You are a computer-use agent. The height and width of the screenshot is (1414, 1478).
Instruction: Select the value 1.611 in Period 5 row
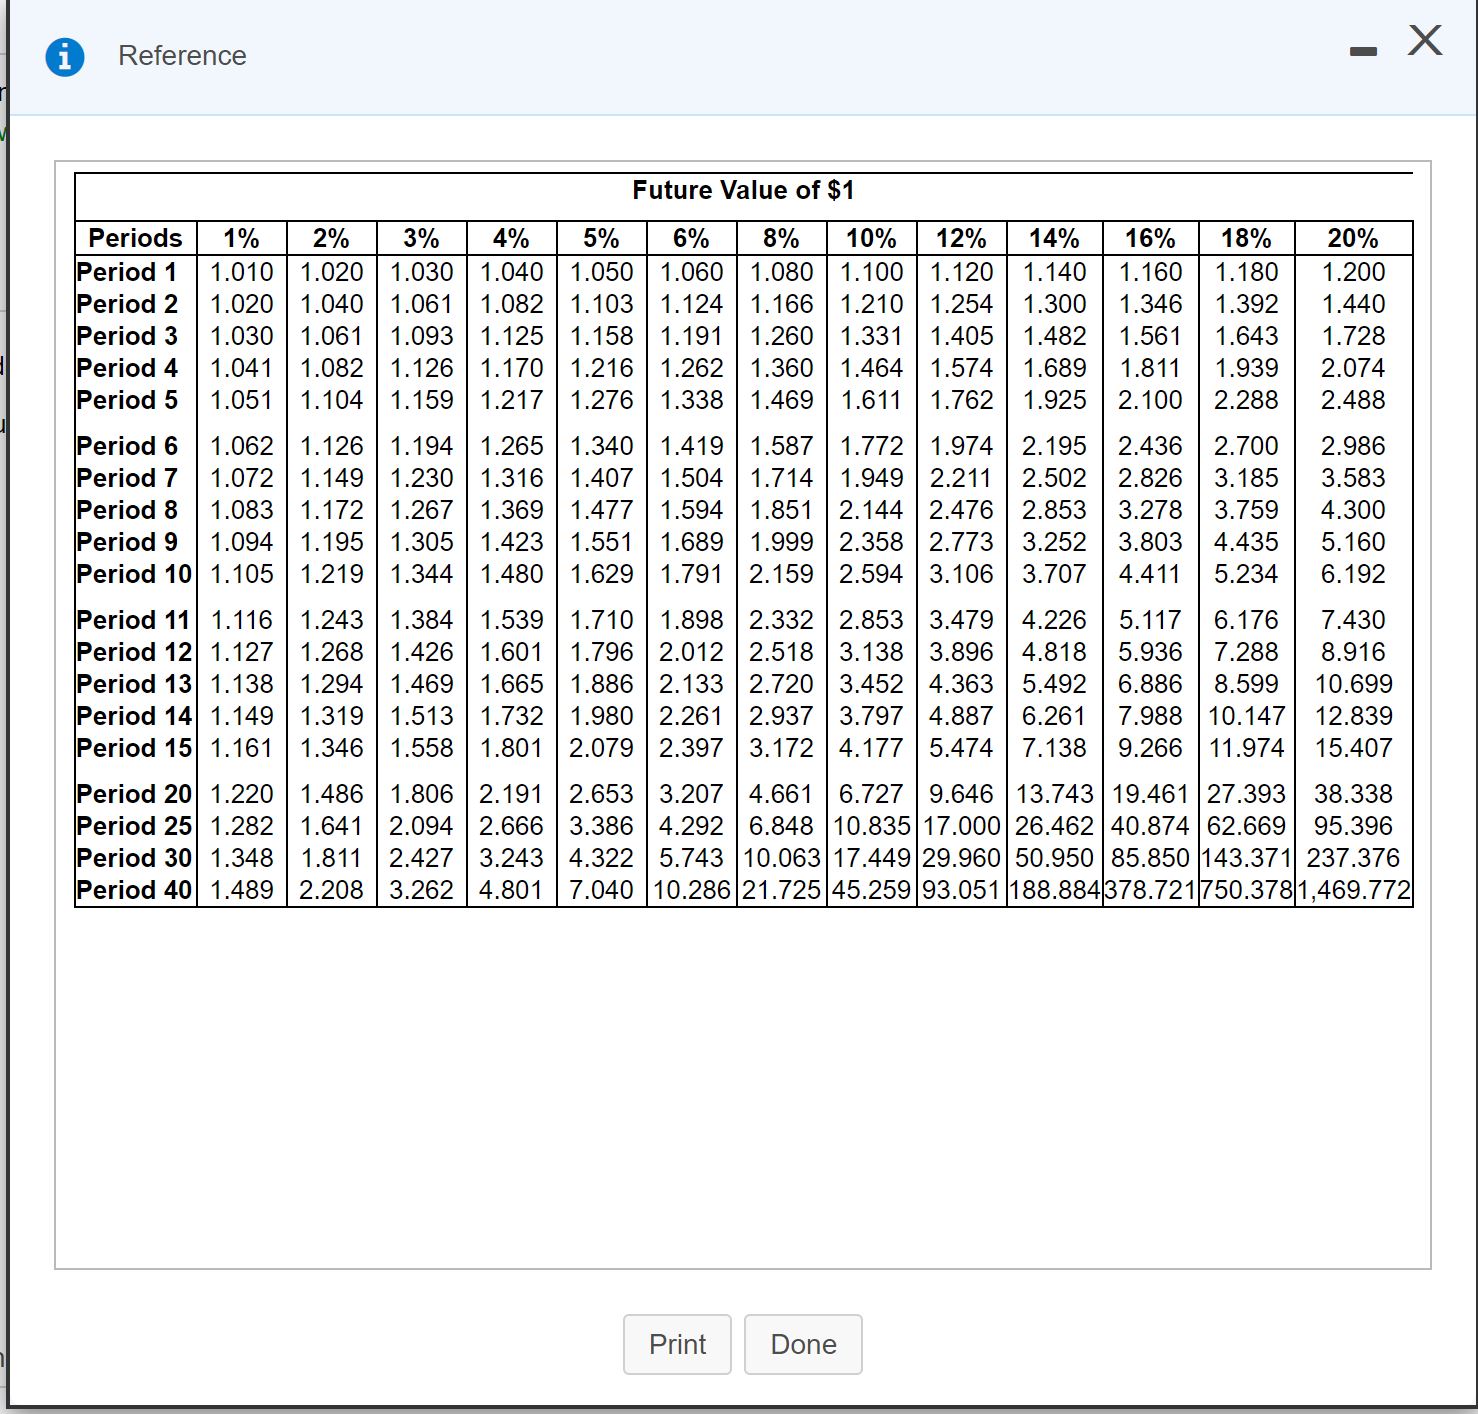pyautogui.click(x=871, y=400)
